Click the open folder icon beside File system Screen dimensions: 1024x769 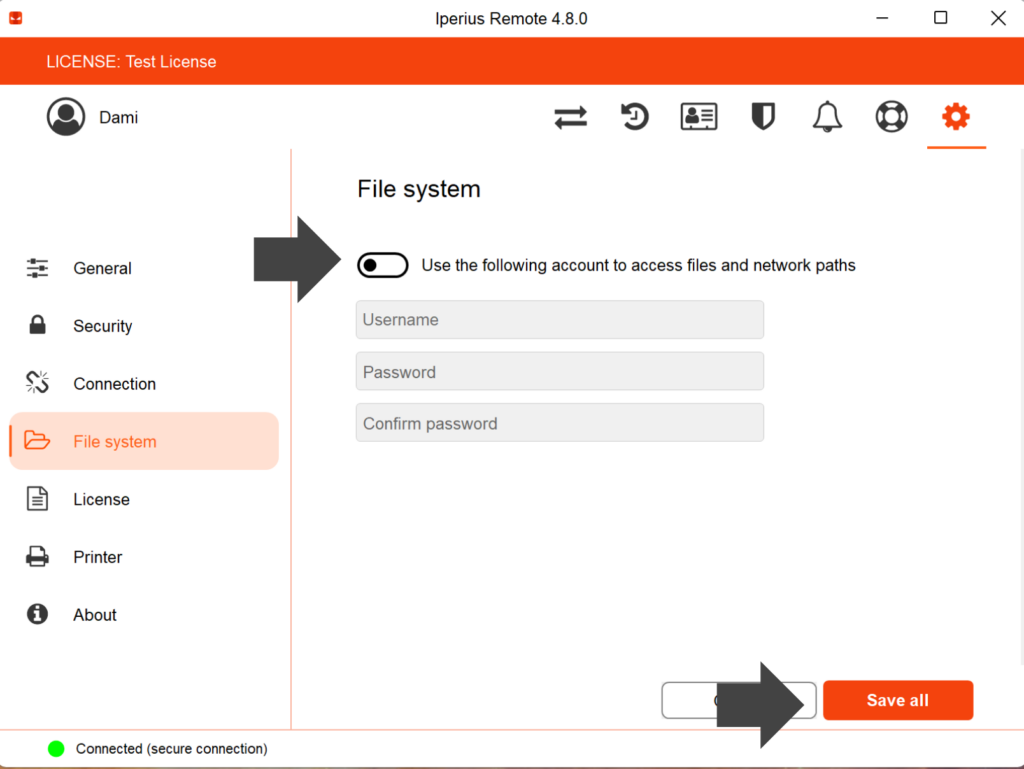pos(37,441)
